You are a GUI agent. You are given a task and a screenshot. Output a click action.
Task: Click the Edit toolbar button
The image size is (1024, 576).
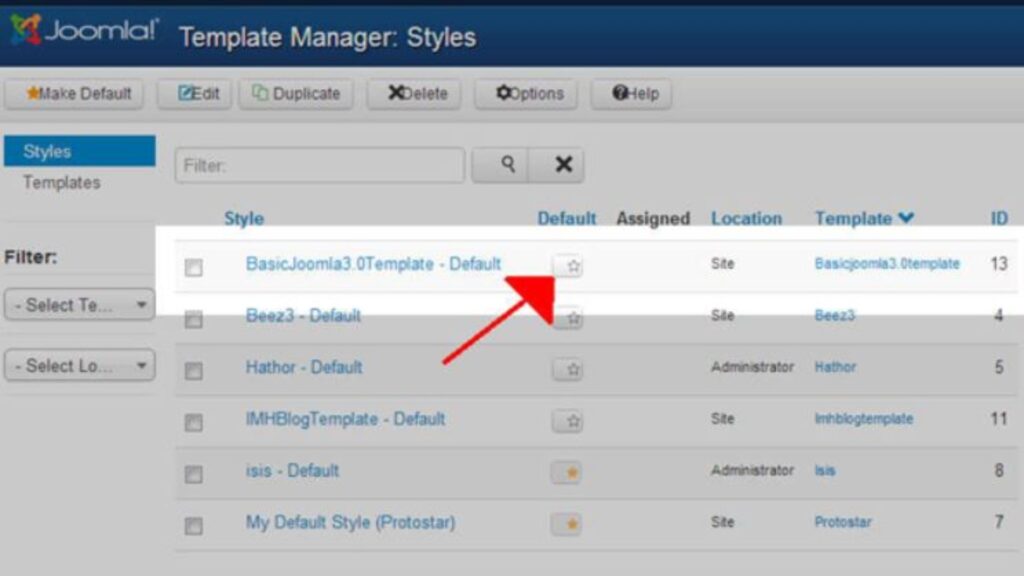coord(194,93)
